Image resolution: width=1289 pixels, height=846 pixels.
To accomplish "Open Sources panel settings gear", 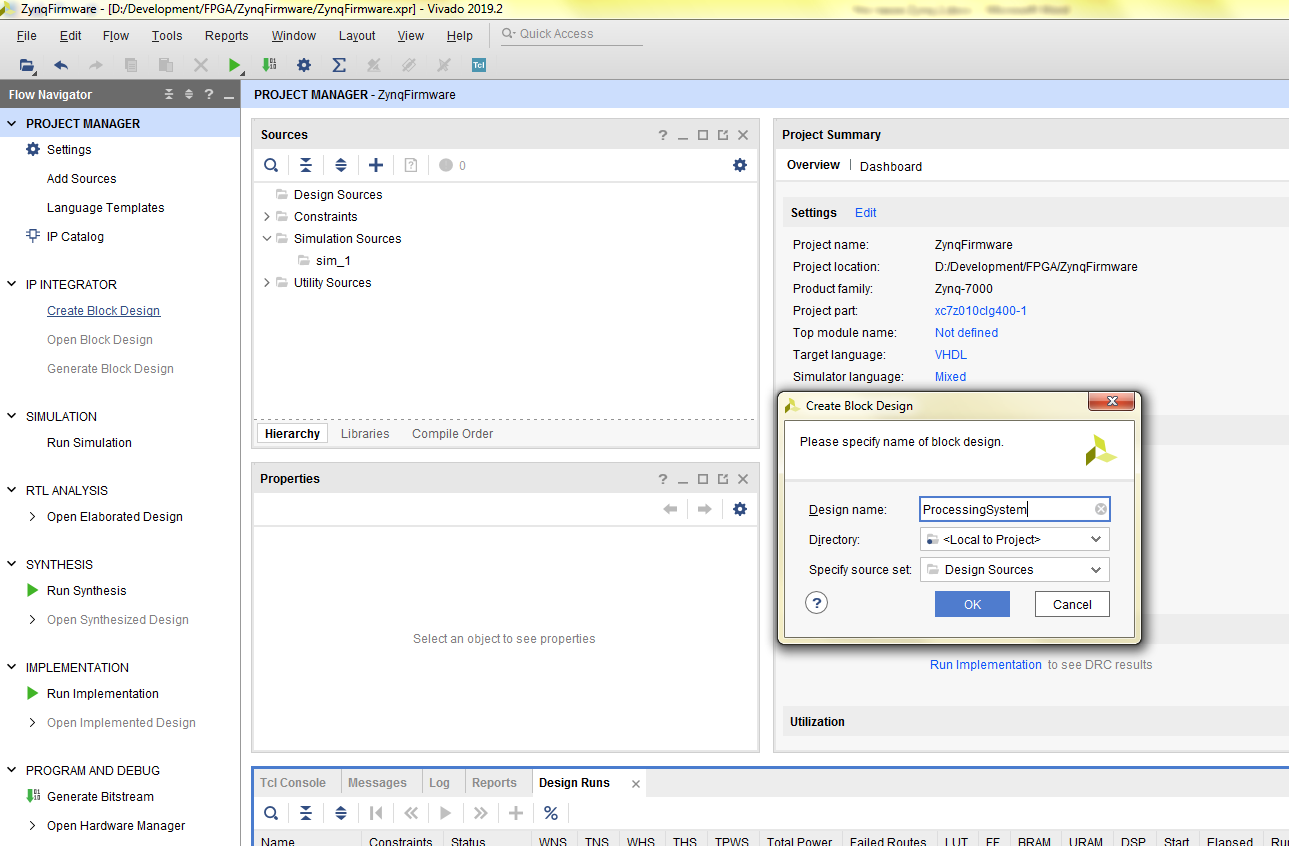I will point(740,165).
